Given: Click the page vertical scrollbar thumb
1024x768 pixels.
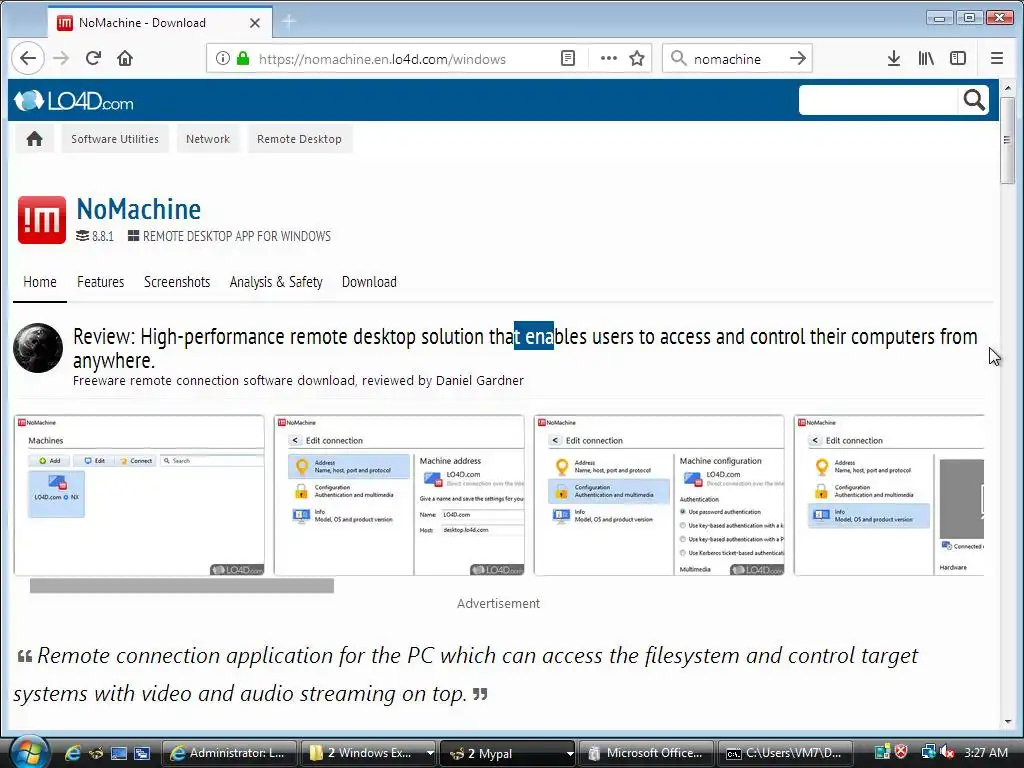Looking at the screenshot, I should (x=1008, y=140).
